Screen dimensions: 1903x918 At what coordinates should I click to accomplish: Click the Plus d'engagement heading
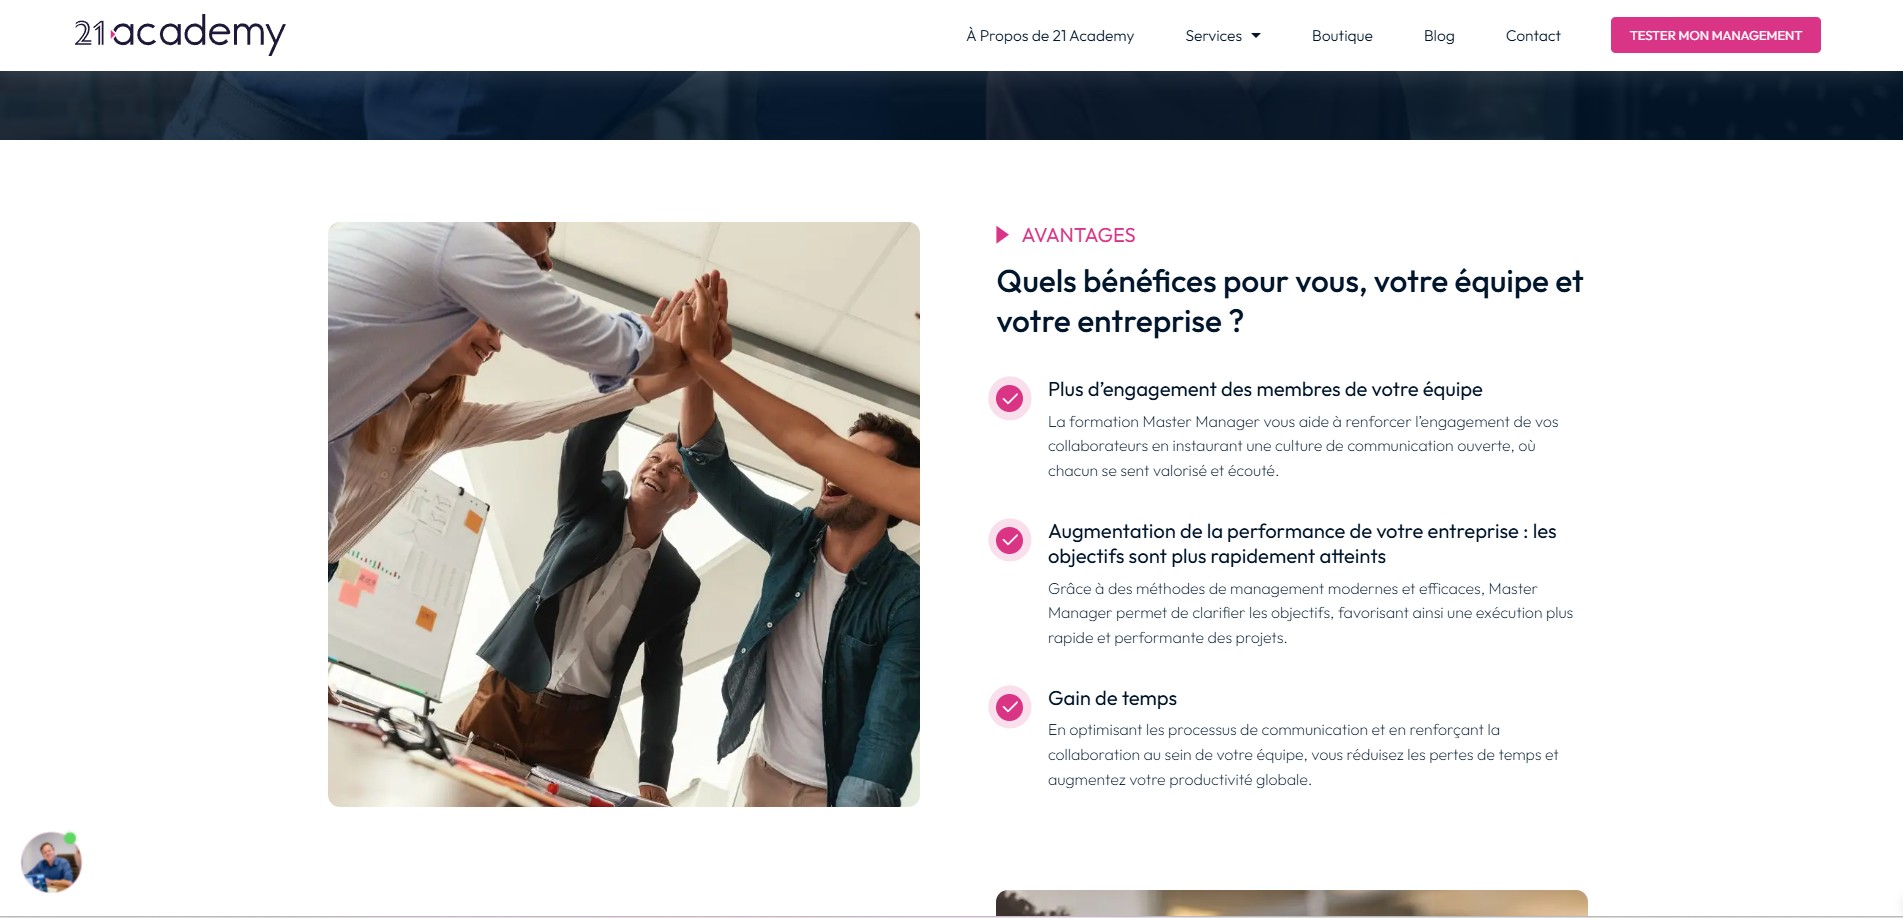point(1265,390)
